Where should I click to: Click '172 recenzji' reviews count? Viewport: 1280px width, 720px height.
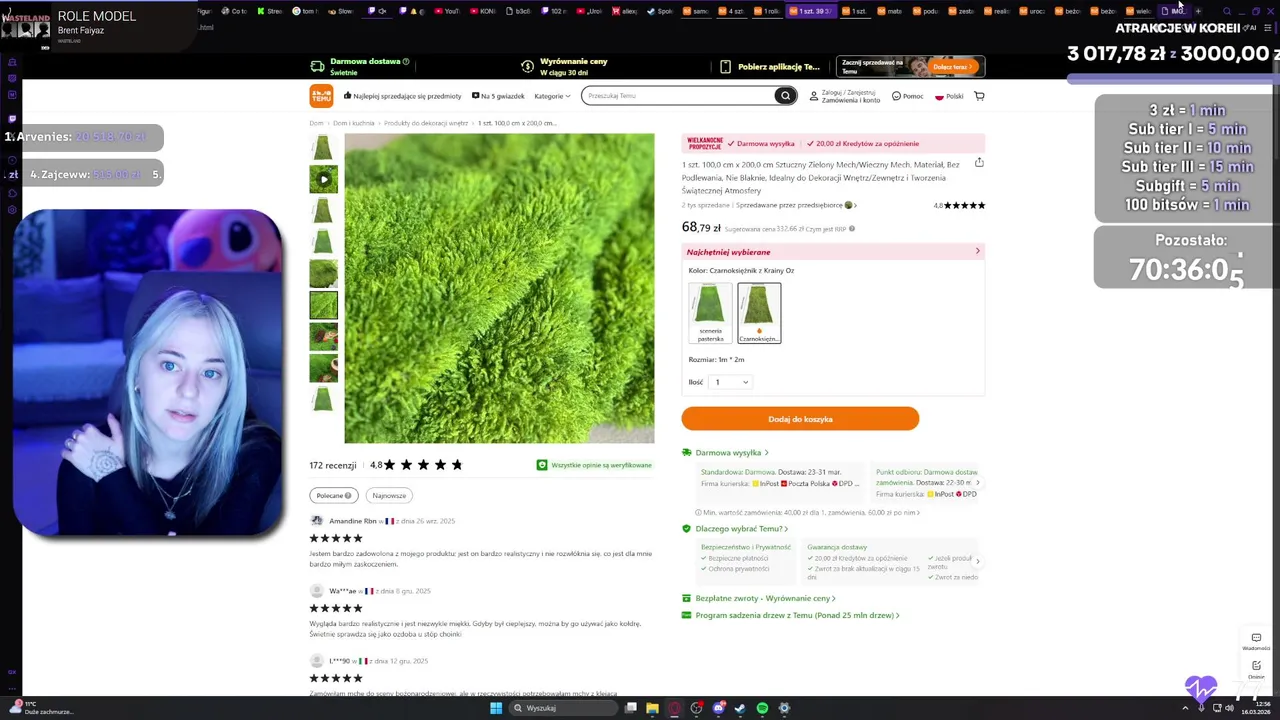333,465
